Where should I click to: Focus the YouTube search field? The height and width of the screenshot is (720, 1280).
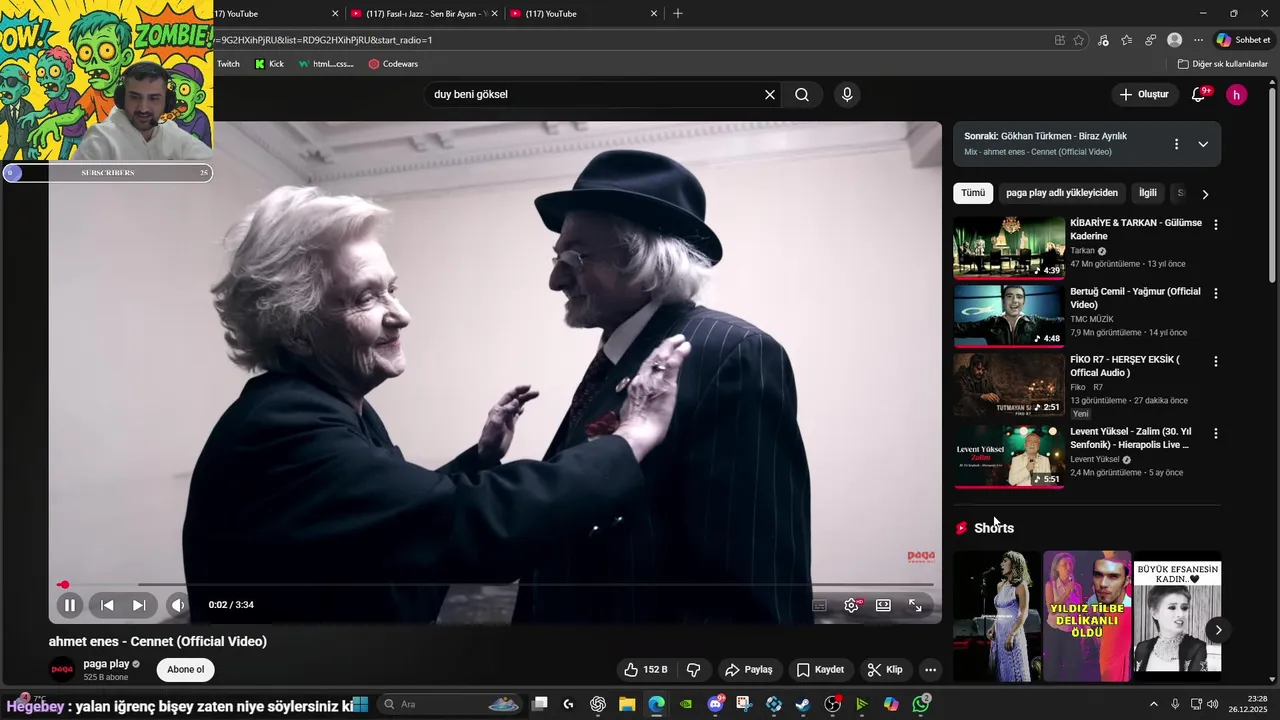pyautogui.click(x=595, y=95)
